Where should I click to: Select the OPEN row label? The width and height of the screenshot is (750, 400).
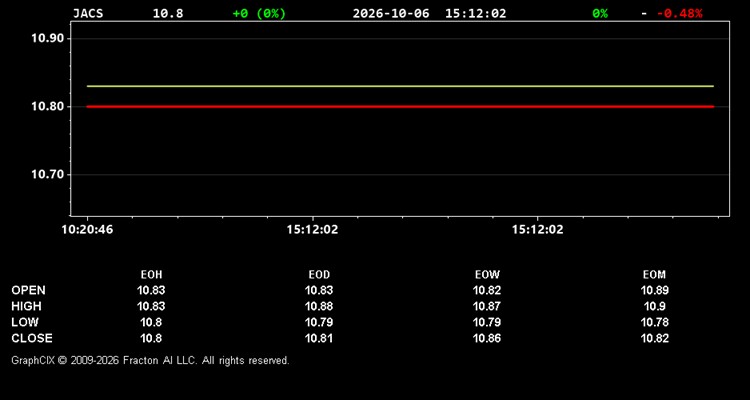point(29,290)
